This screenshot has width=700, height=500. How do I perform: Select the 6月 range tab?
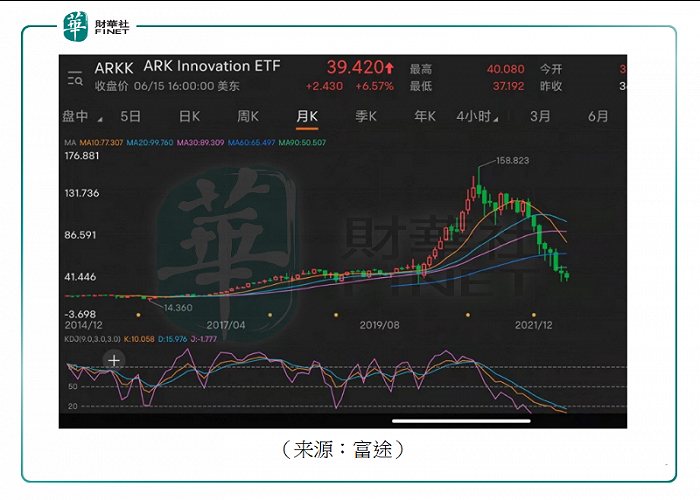[598, 117]
